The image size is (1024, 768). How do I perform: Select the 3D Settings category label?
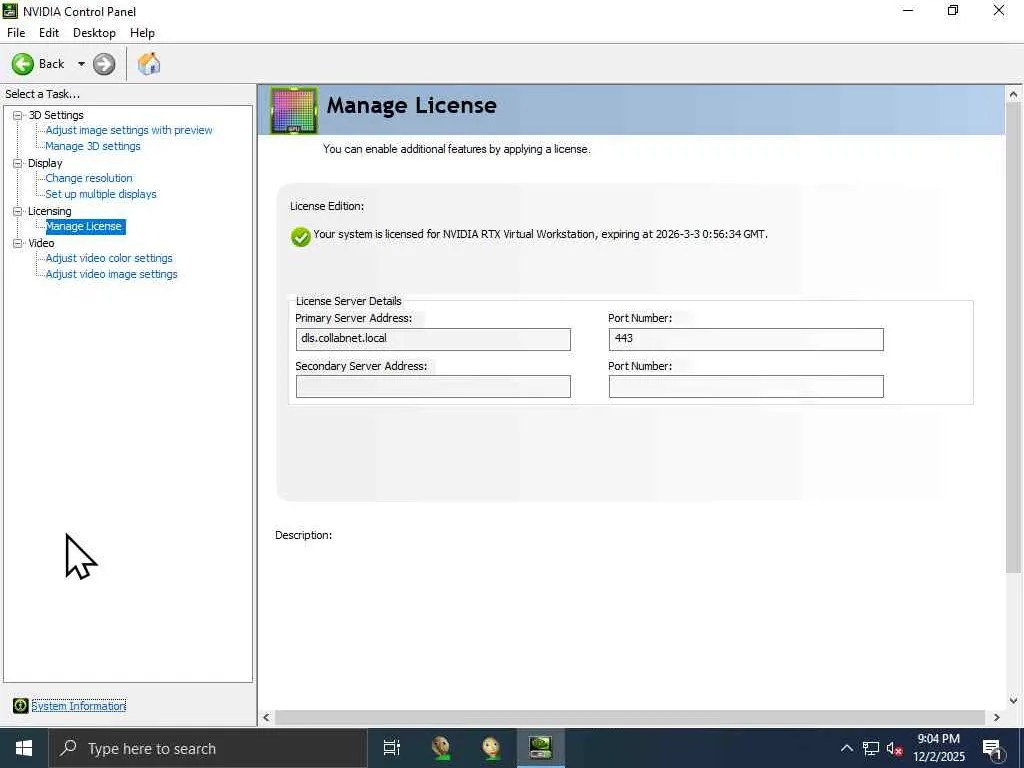coord(56,115)
